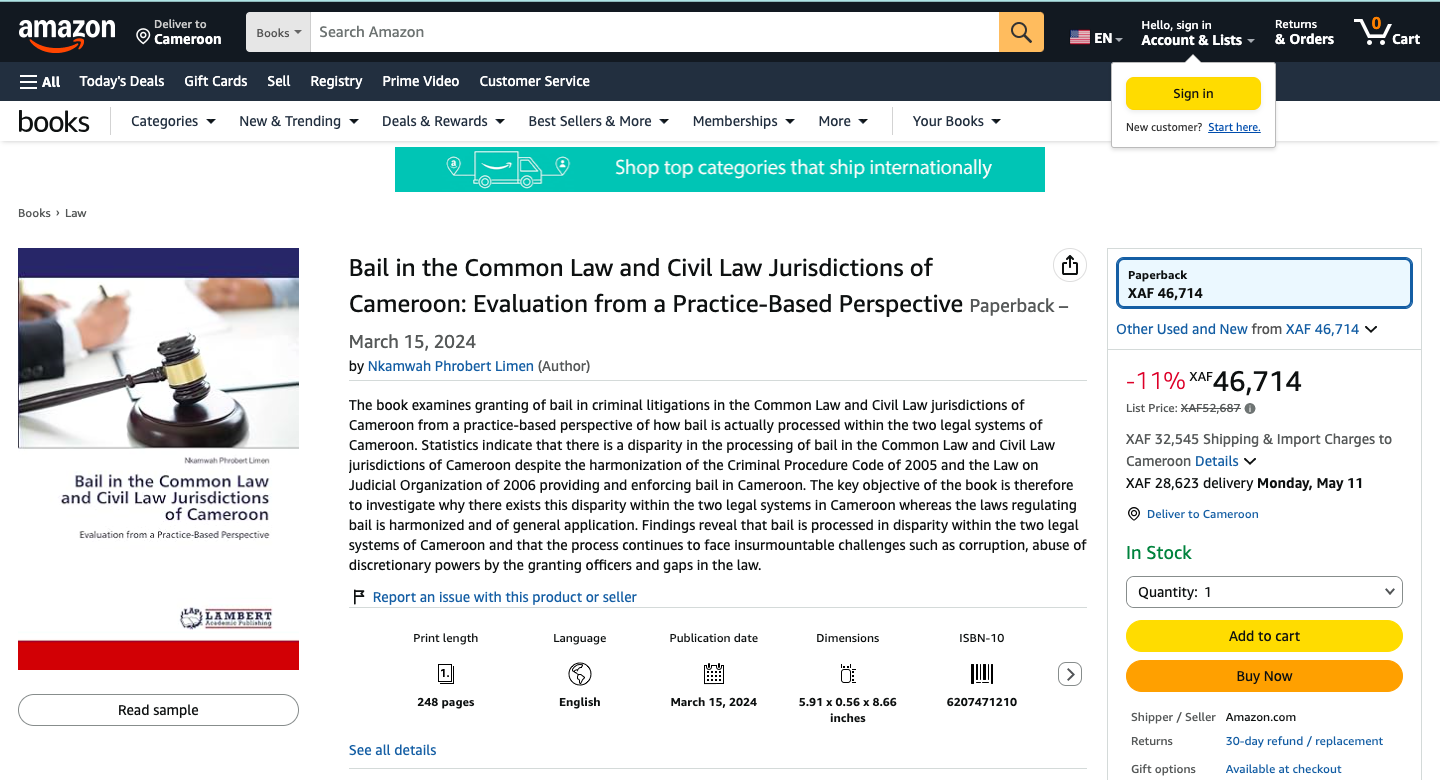
Task: Click the Amazon logo
Action: click(67, 33)
